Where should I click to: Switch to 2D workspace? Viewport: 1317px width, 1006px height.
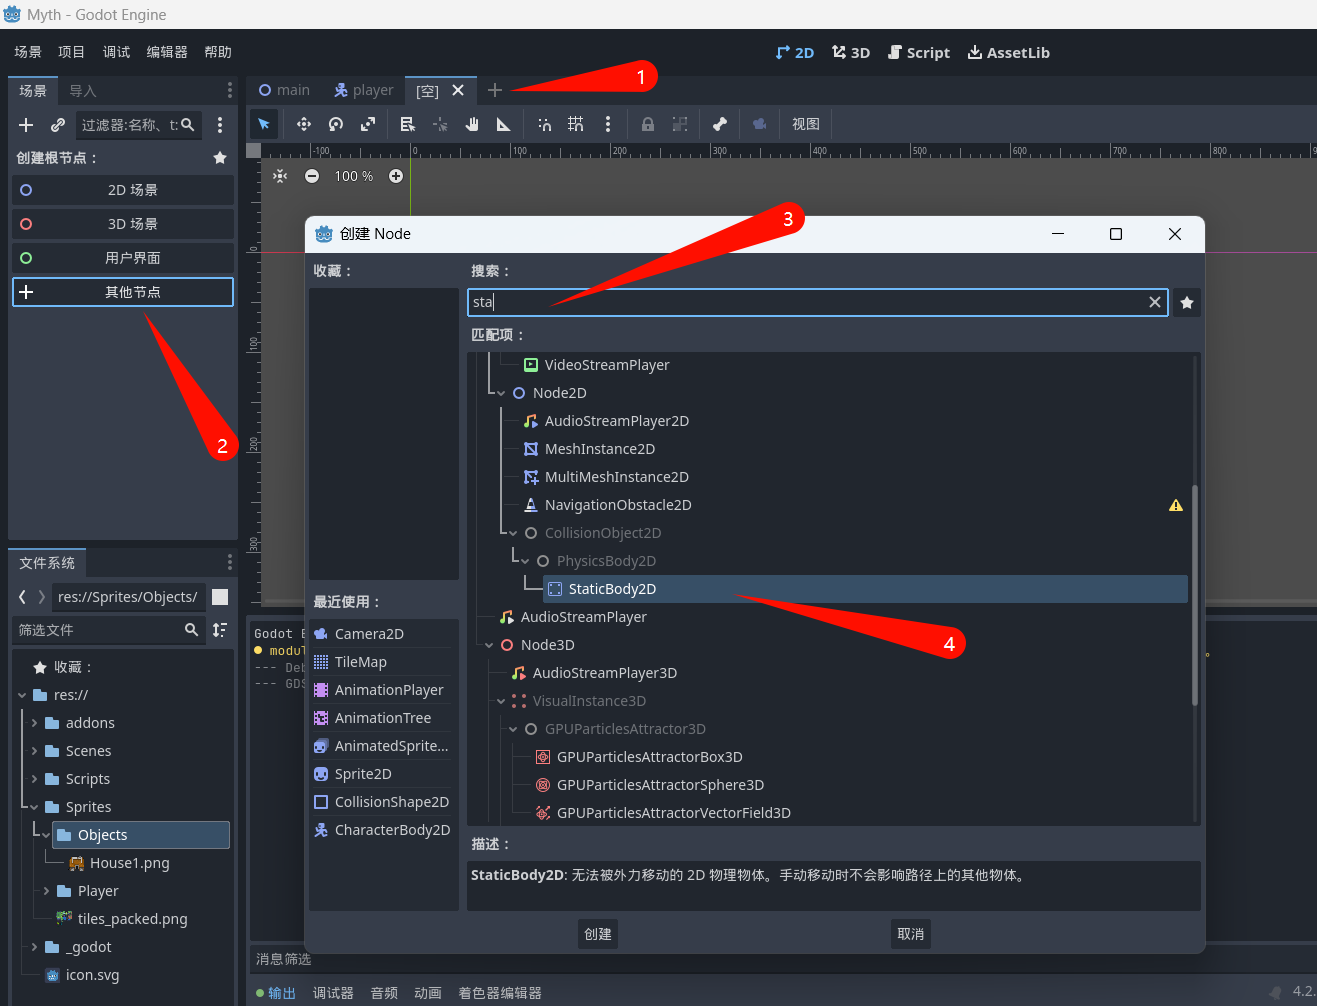coord(795,53)
